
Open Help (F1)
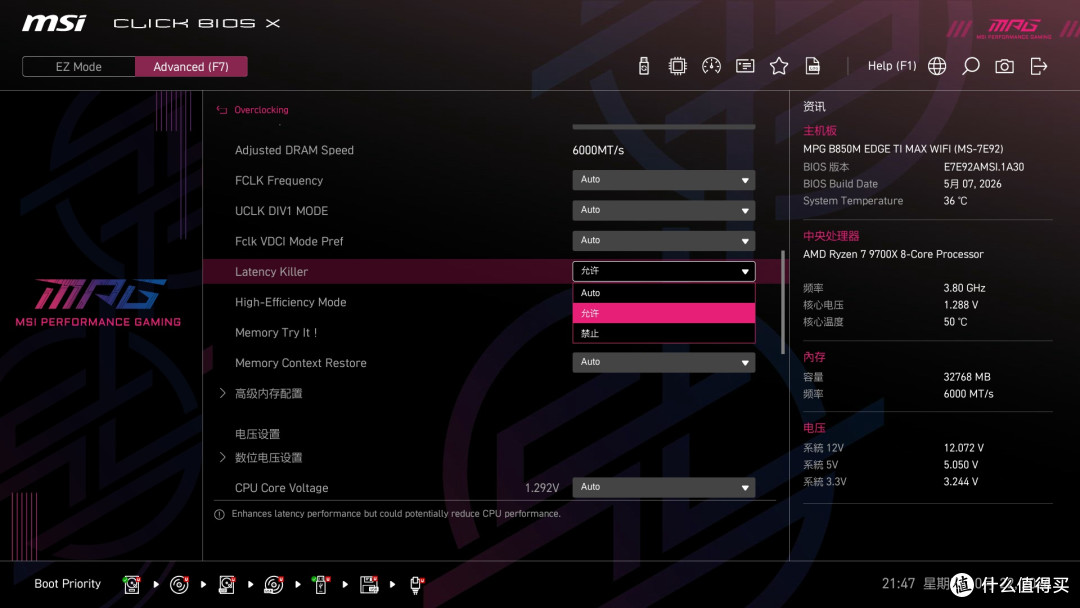pyautogui.click(x=892, y=66)
